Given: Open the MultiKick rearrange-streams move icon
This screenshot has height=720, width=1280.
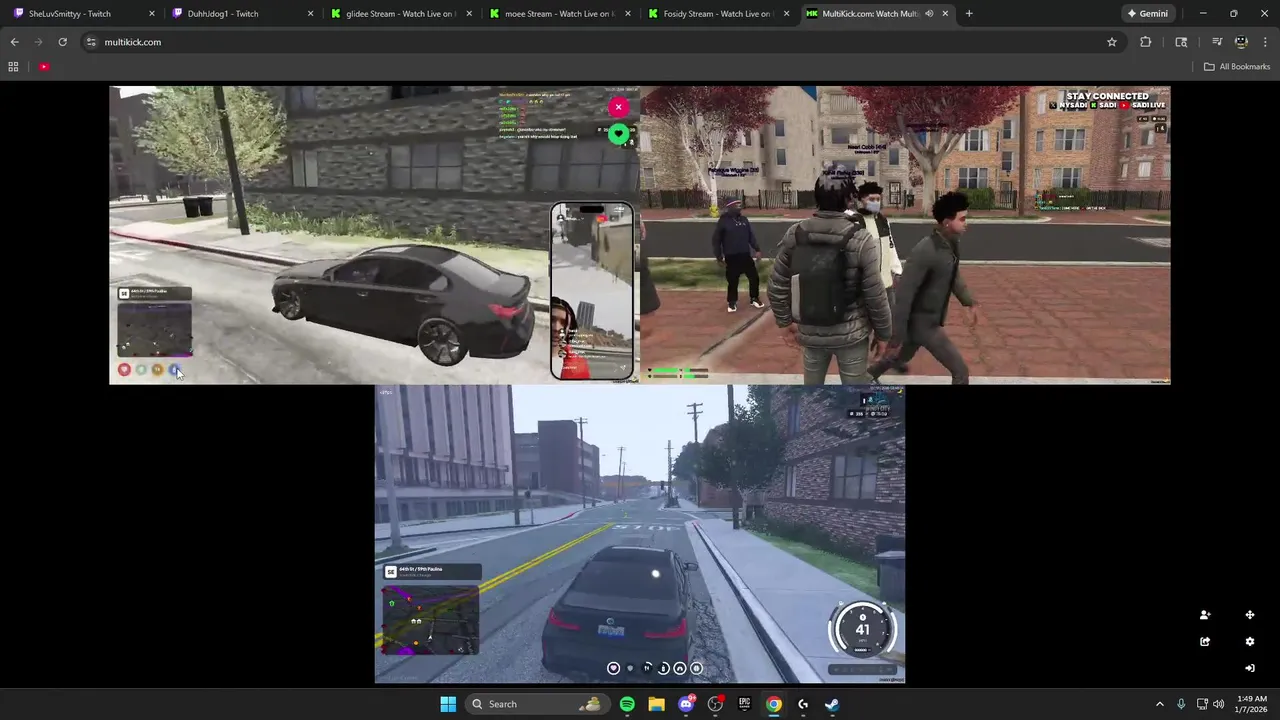Looking at the screenshot, I should [x=1249, y=615].
